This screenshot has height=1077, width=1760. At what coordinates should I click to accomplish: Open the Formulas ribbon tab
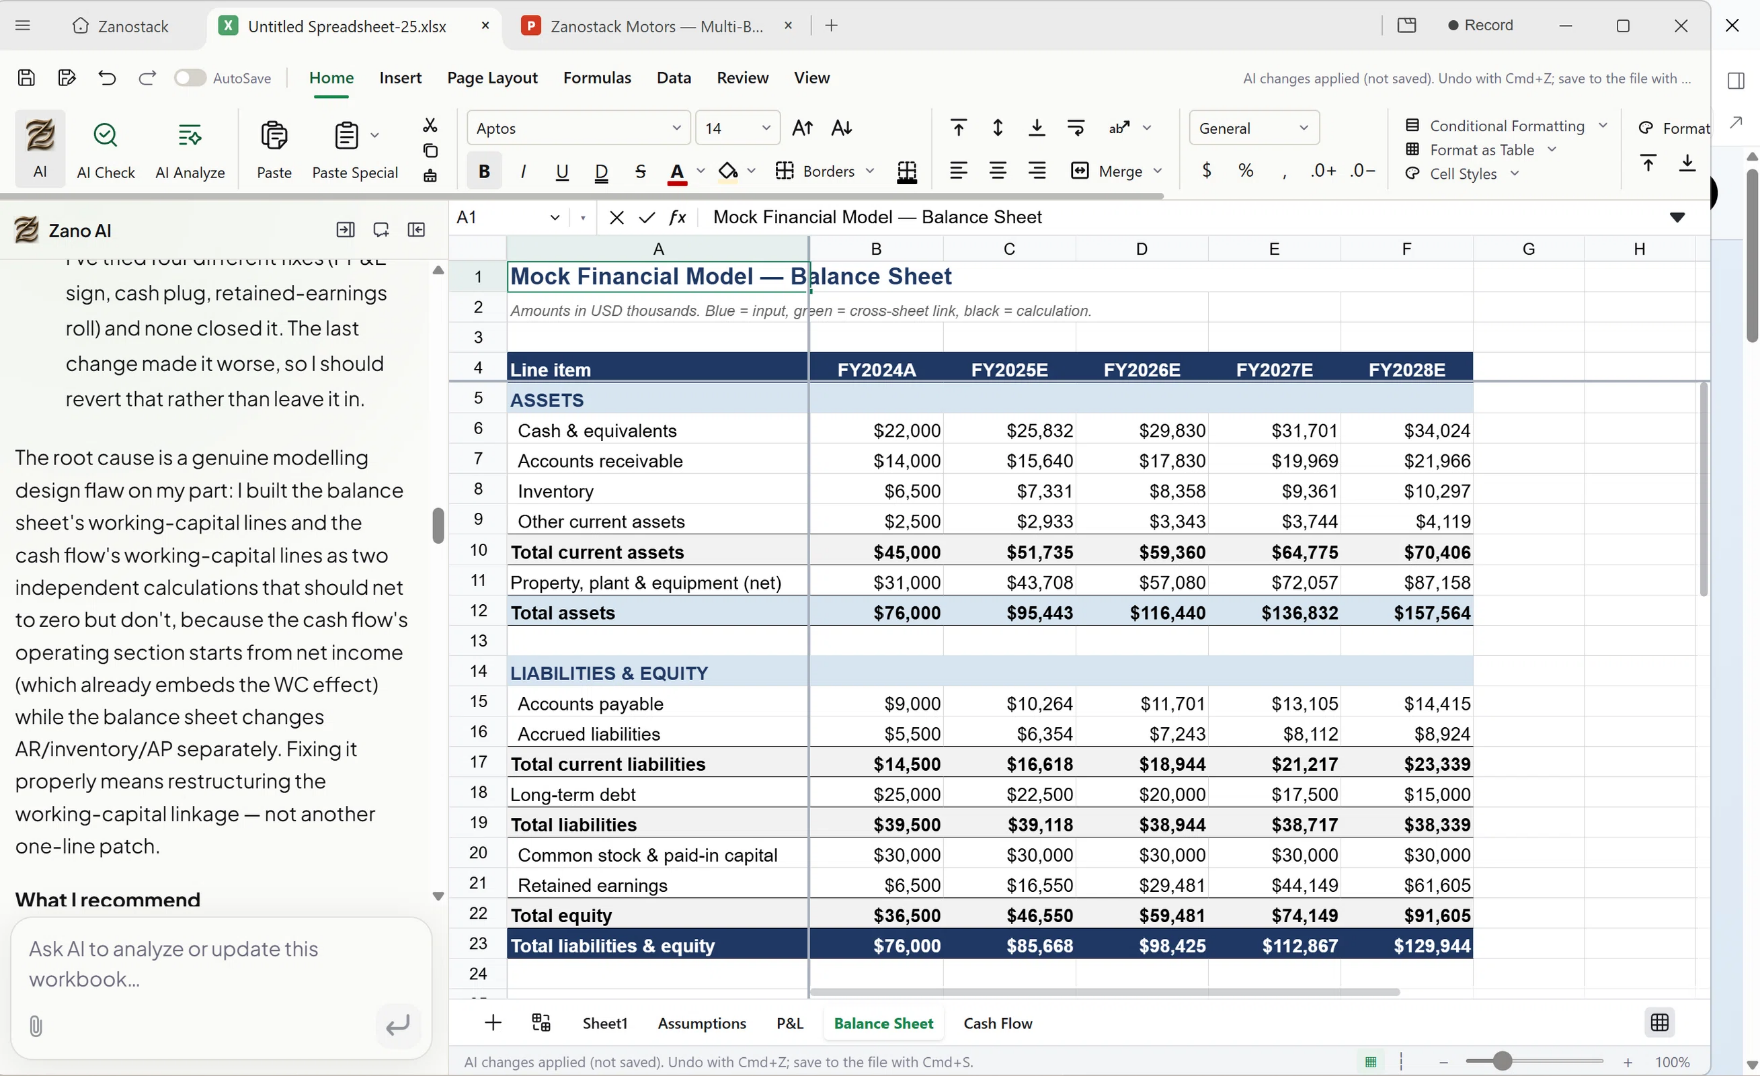[597, 78]
